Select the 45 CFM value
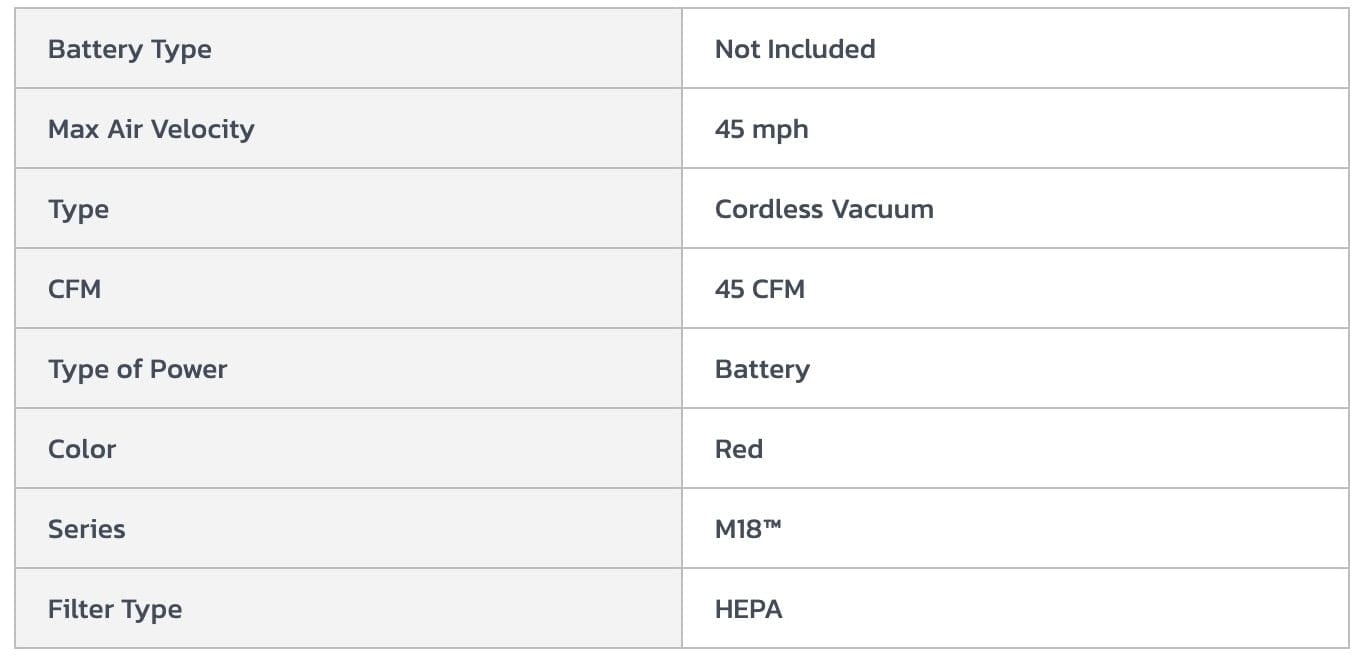 click(760, 289)
